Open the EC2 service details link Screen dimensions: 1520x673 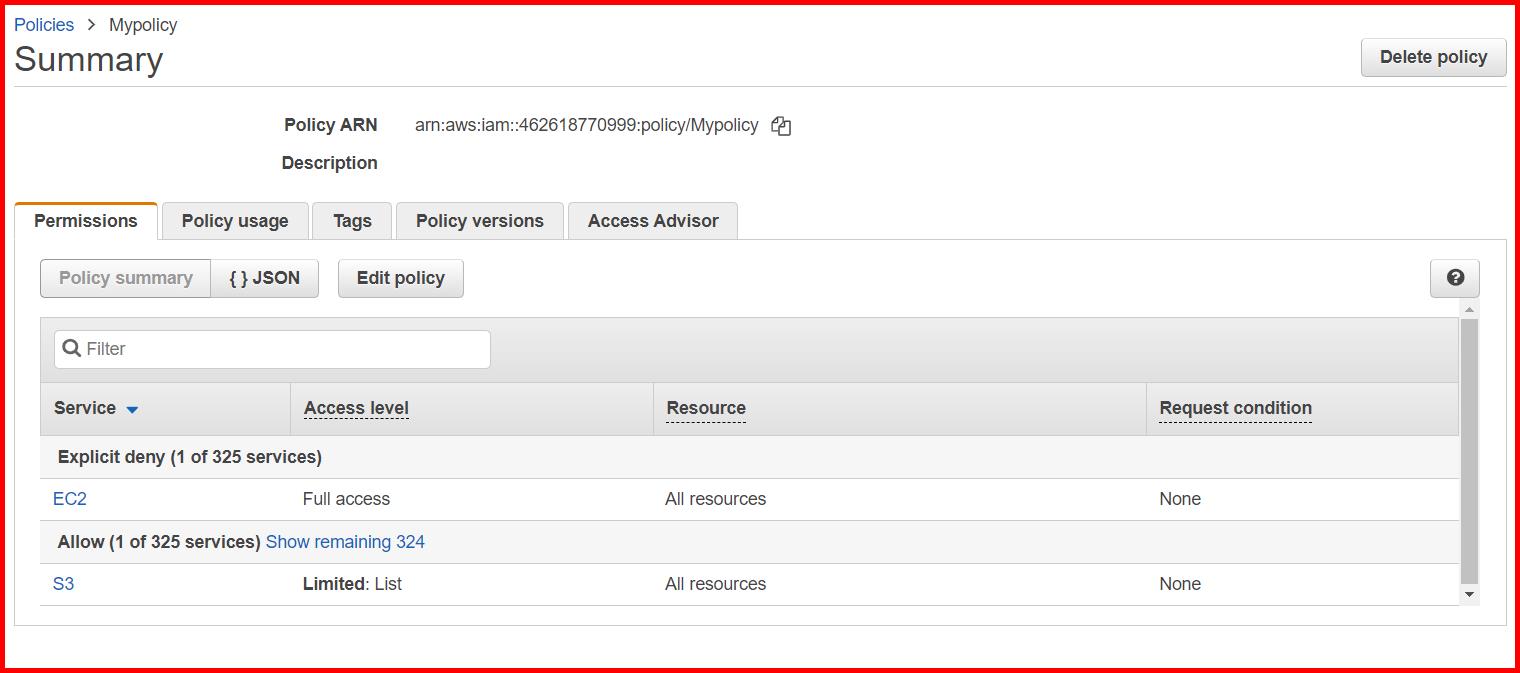point(69,498)
